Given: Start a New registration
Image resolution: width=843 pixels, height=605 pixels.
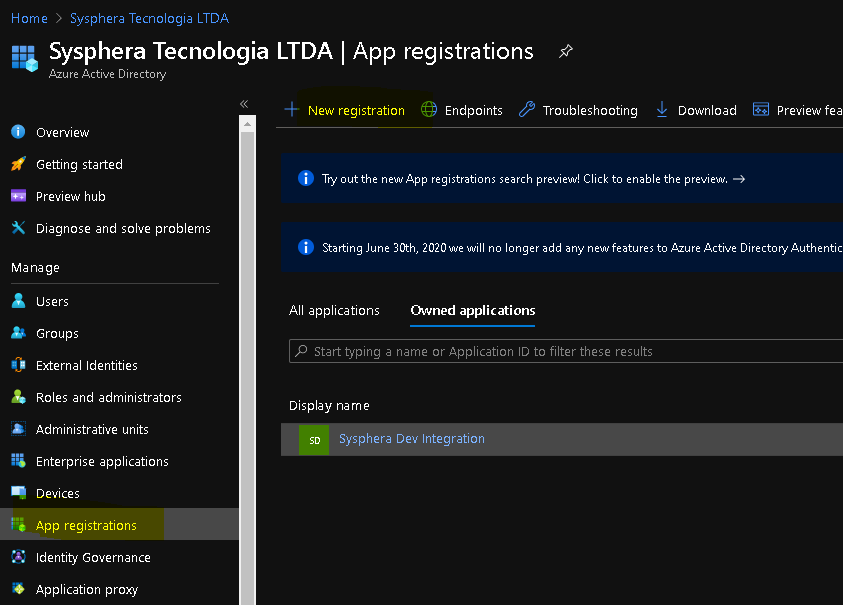Looking at the screenshot, I should [356, 110].
